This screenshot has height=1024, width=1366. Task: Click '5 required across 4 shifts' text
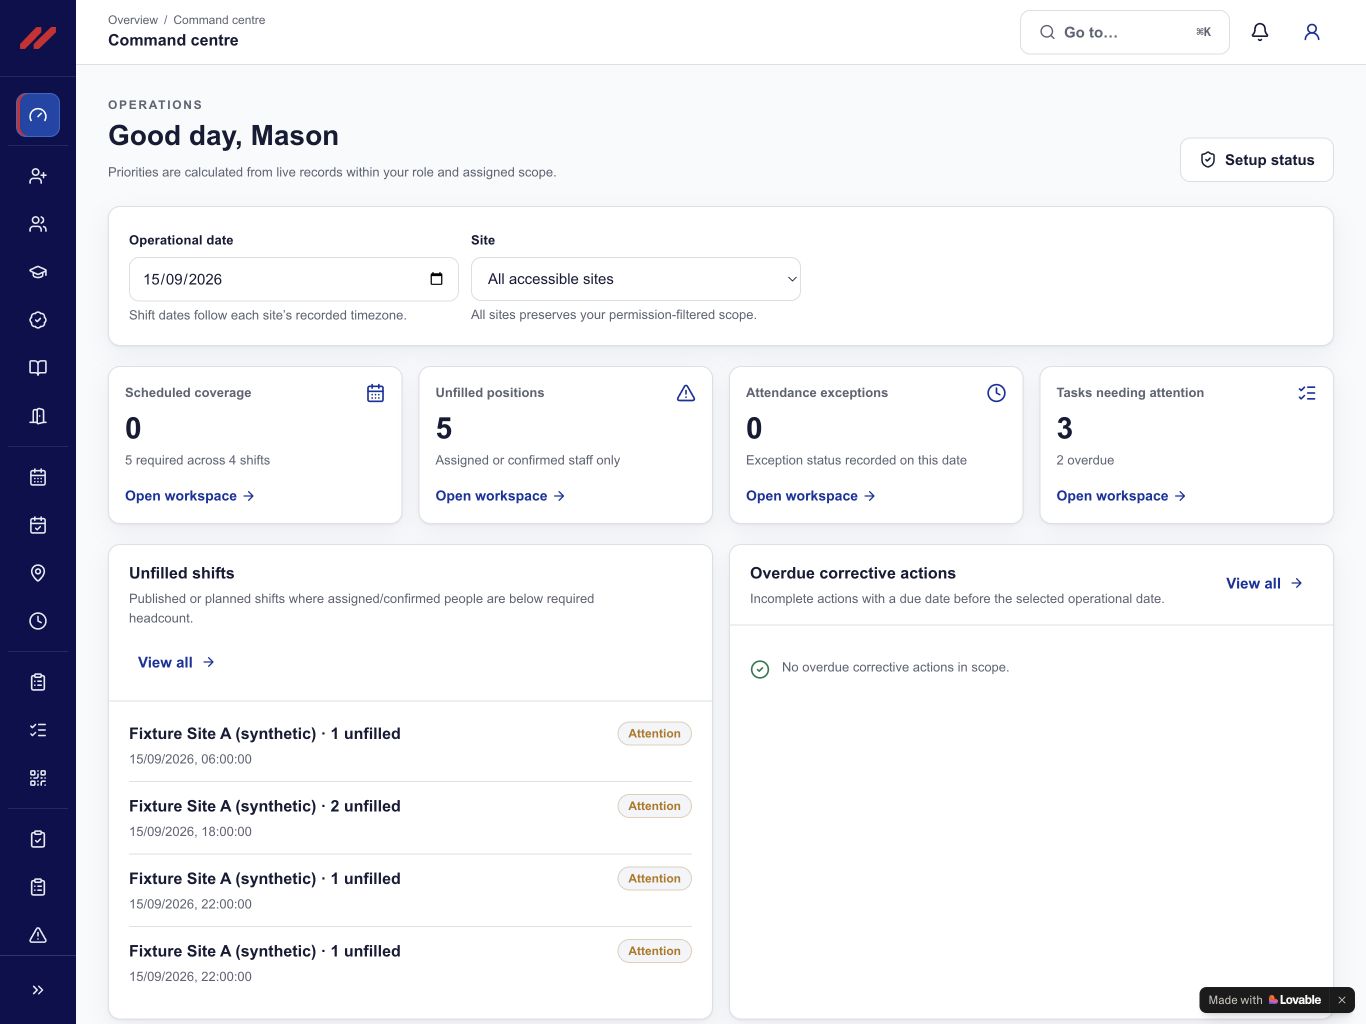point(197,460)
